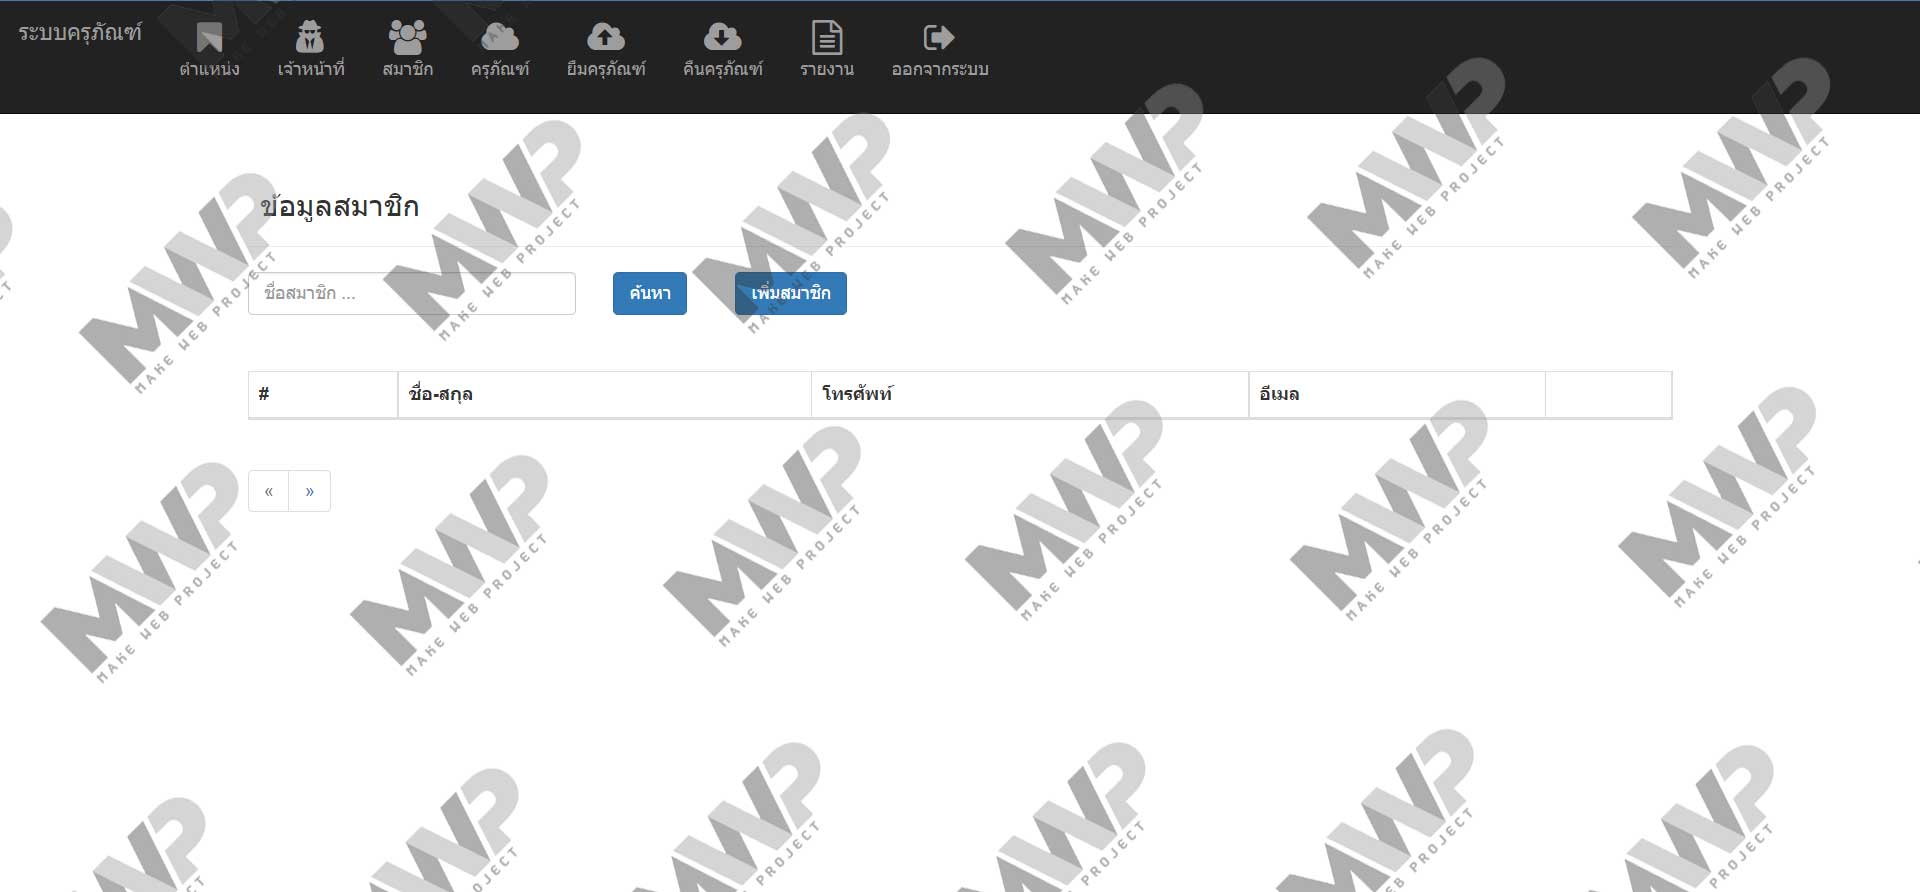Click the รายงาน document icon
The image size is (1920, 892).
pos(827,37)
